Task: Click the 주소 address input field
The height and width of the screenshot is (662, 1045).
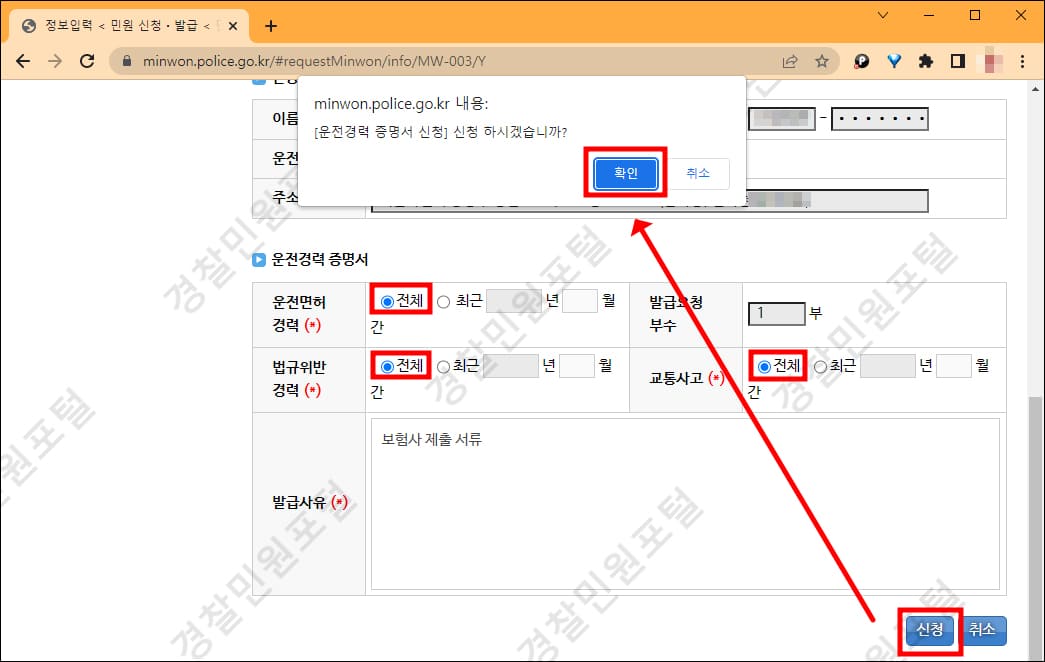Action: point(650,201)
